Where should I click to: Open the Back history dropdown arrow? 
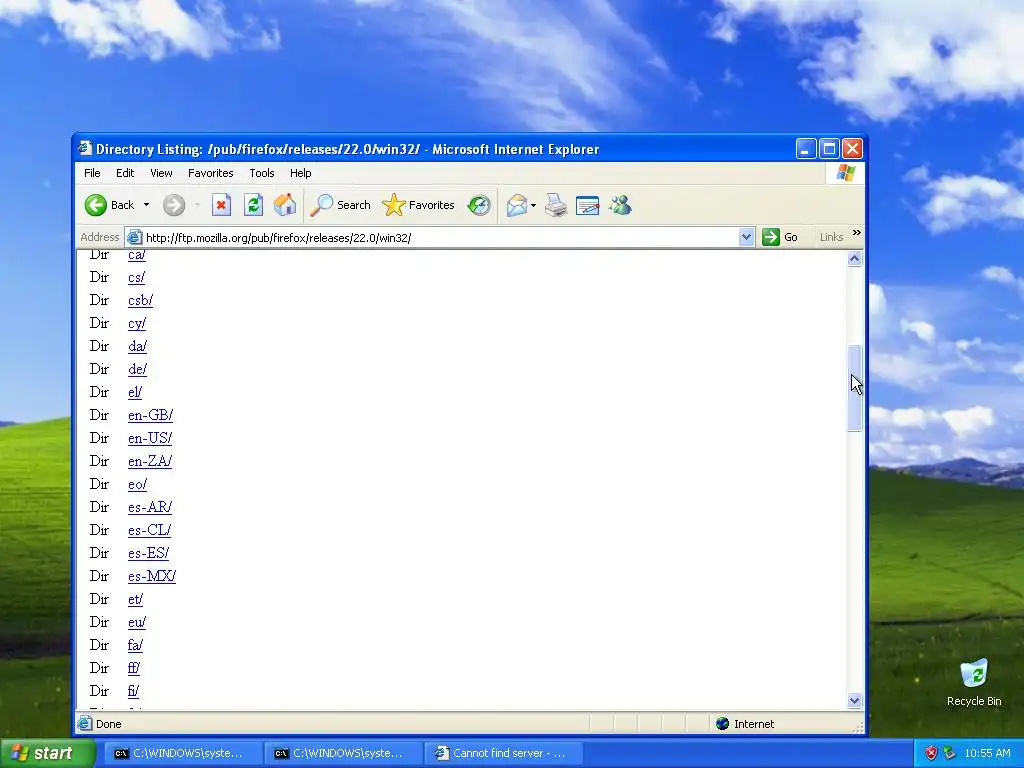pyautogui.click(x=146, y=205)
